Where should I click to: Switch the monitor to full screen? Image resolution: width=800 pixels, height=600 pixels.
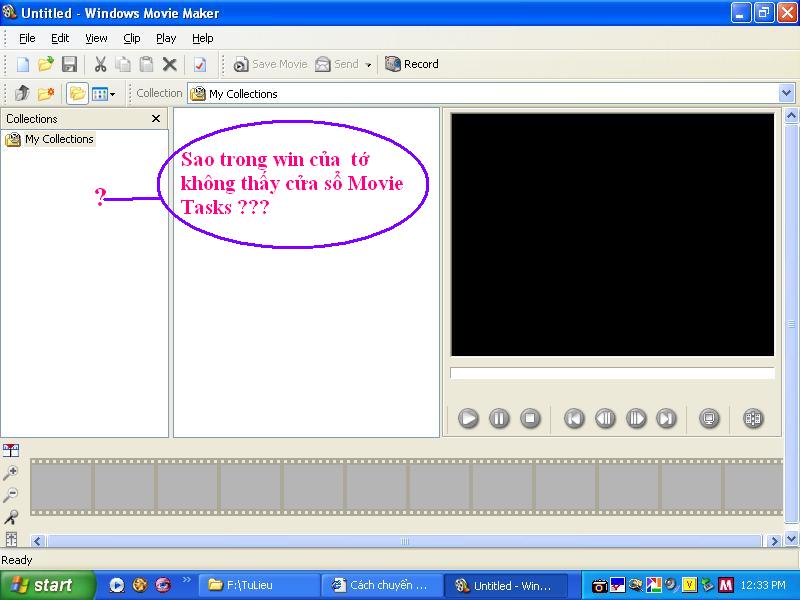(x=709, y=418)
